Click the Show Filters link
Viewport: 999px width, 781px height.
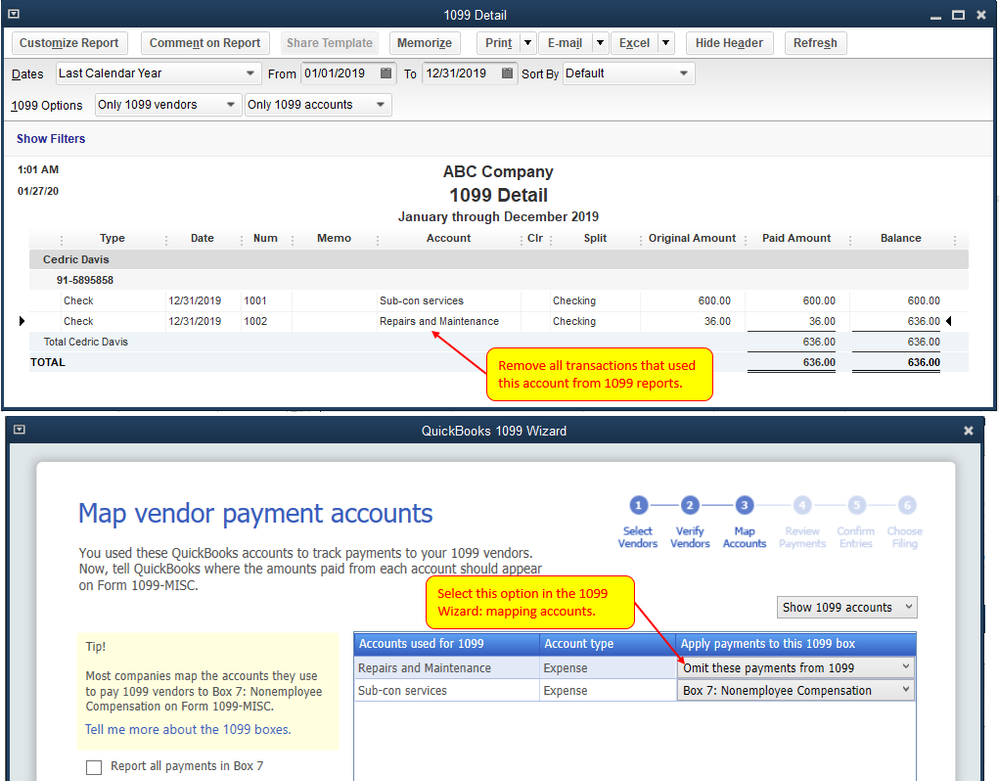pyautogui.click(x=51, y=139)
